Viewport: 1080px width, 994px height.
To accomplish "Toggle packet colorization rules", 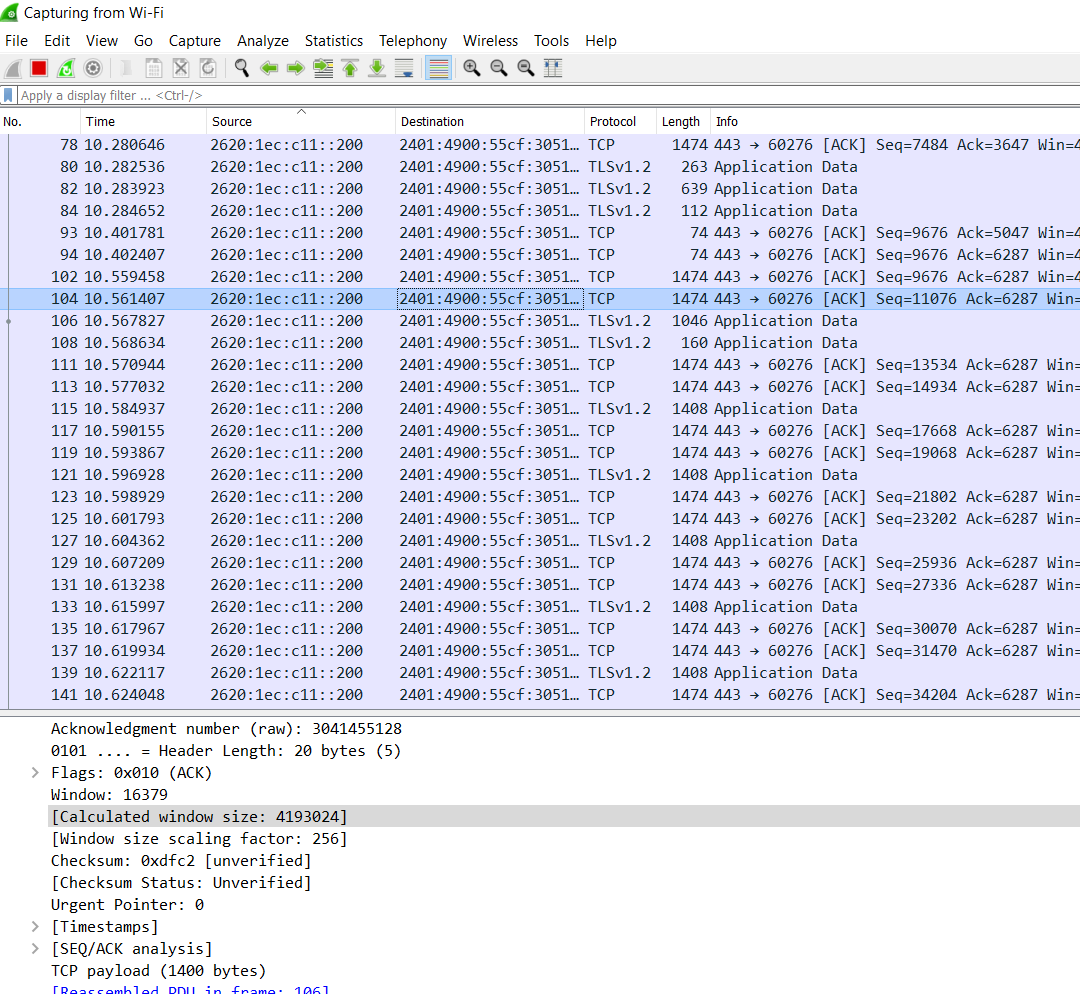I will pos(438,68).
